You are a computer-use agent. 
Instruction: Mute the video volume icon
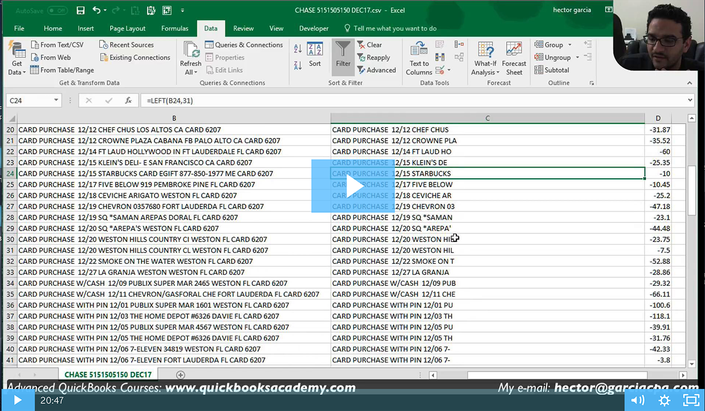(638, 400)
